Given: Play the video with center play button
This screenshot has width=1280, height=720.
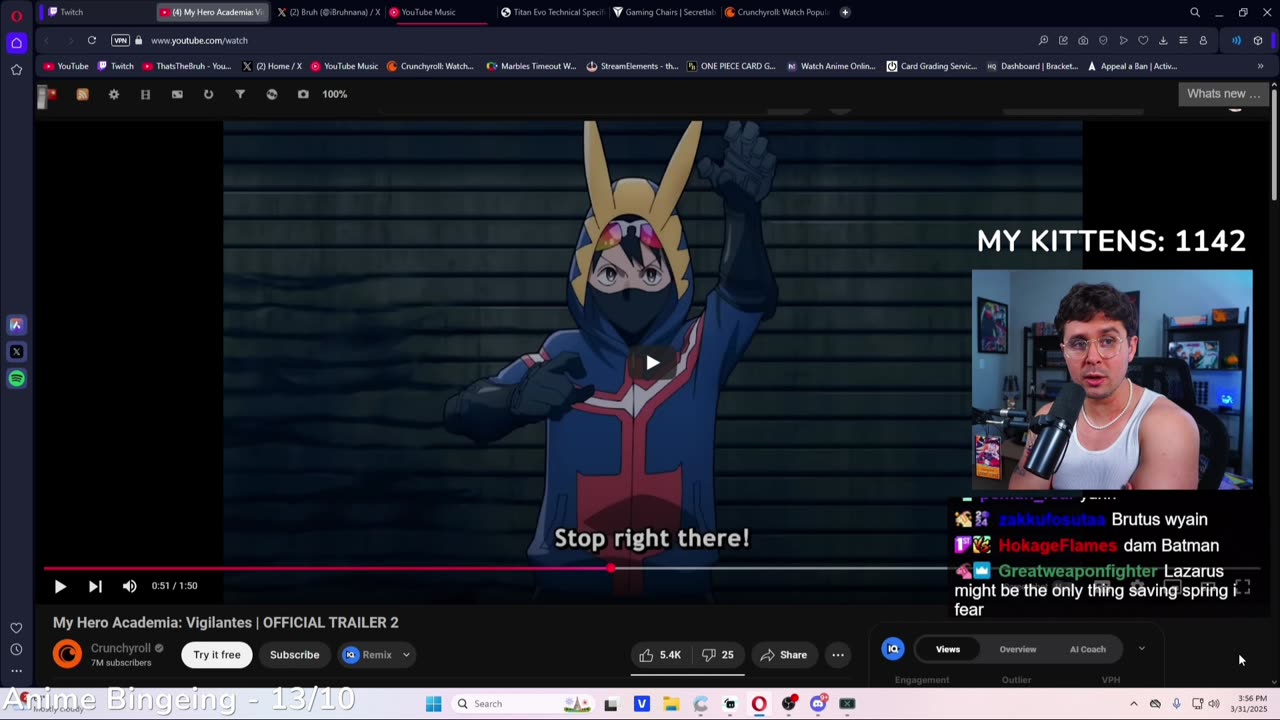Looking at the screenshot, I should pyautogui.click(x=652, y=362).
